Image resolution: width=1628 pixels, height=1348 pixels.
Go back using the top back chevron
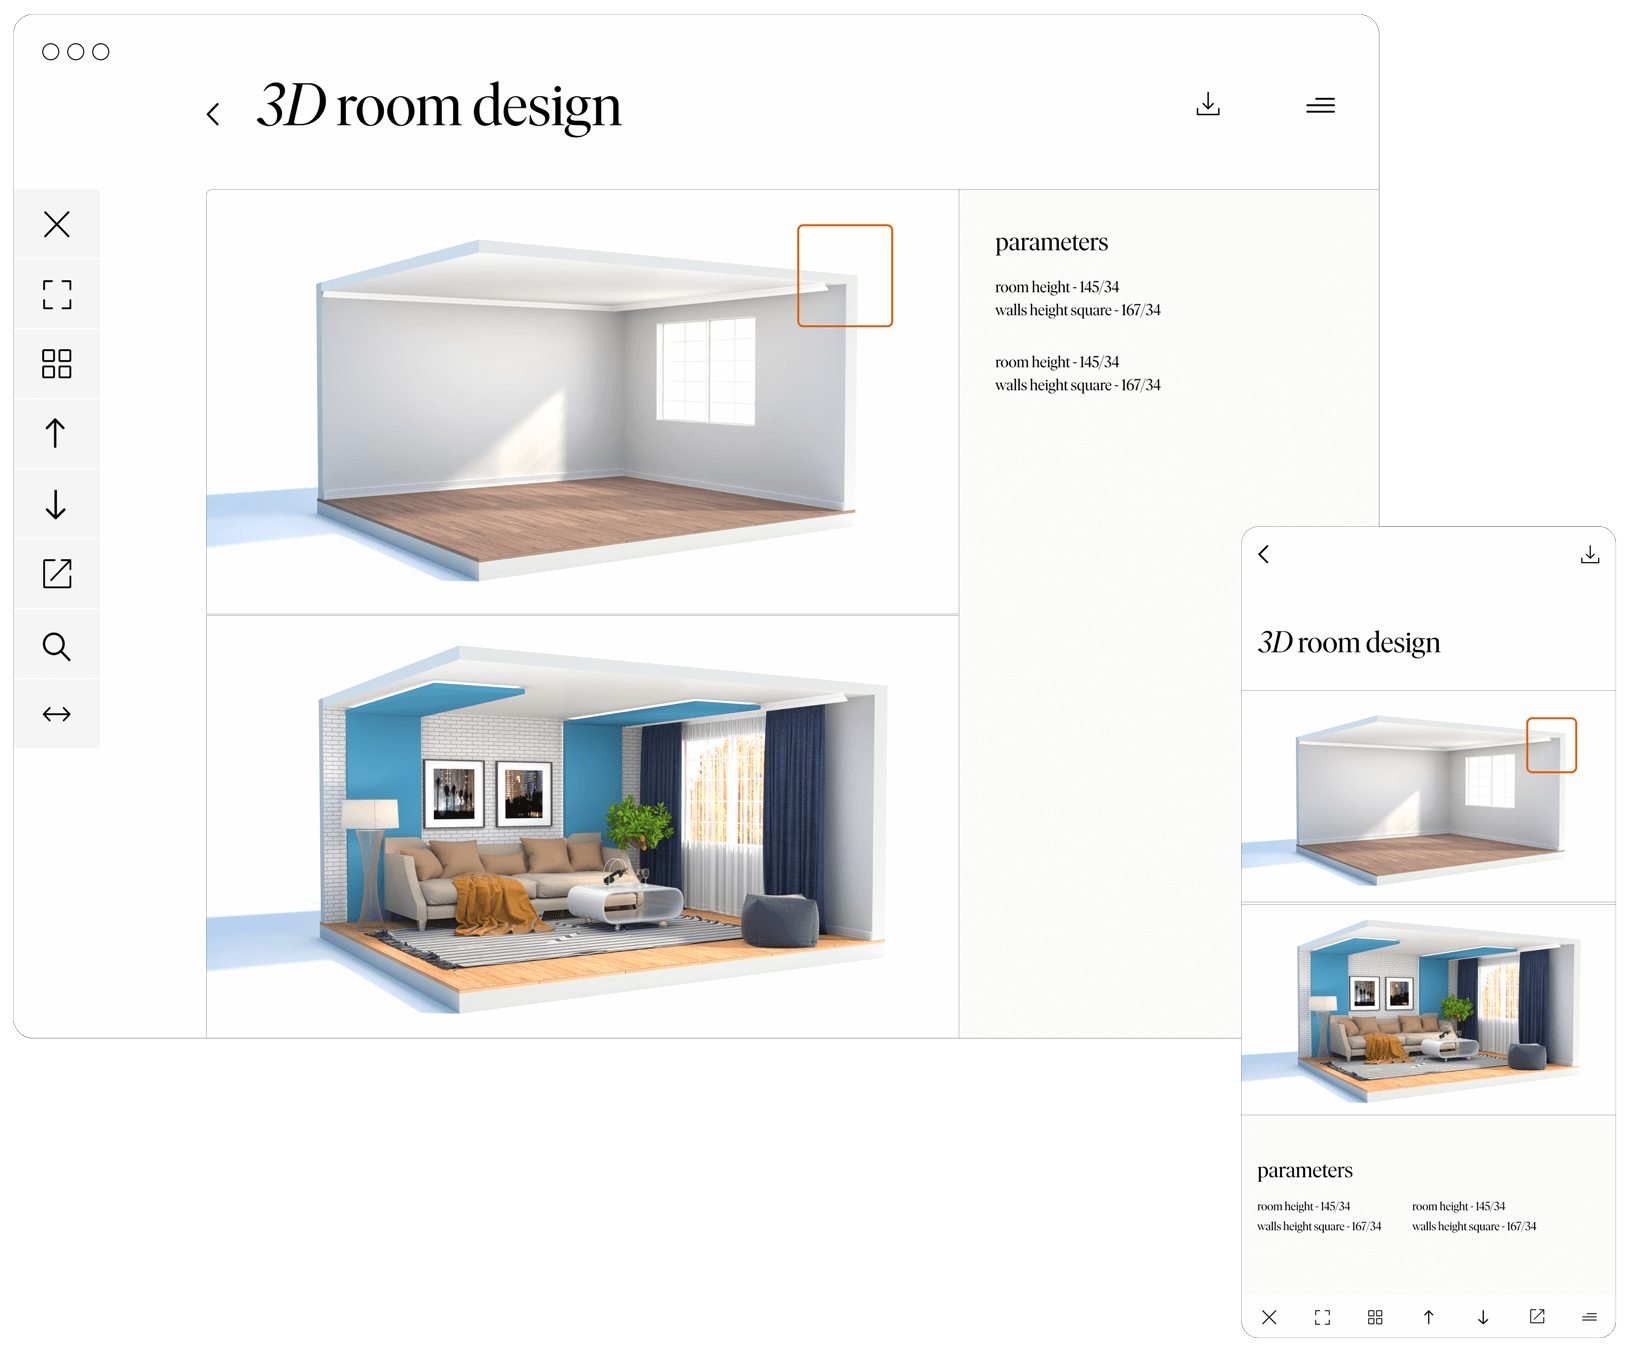[x=213, y=113]
